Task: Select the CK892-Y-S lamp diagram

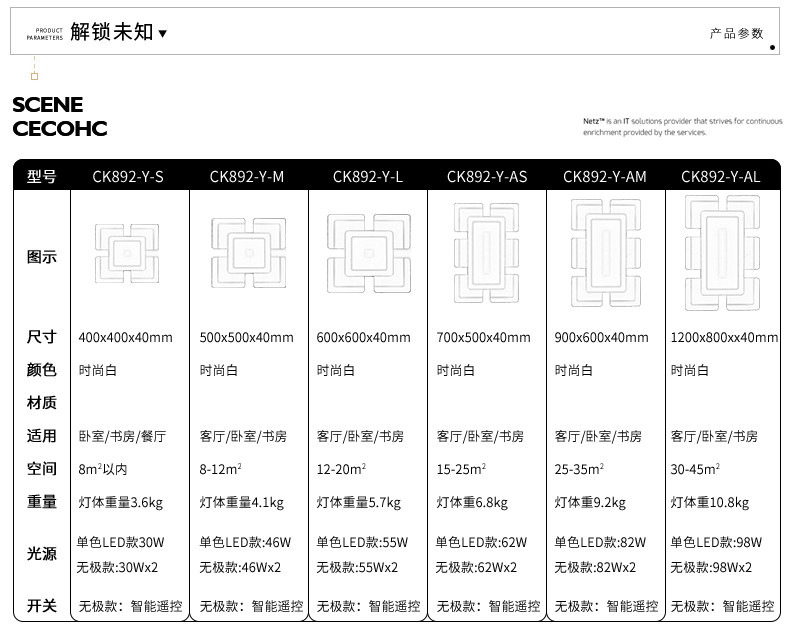Action: pos(127,253)
